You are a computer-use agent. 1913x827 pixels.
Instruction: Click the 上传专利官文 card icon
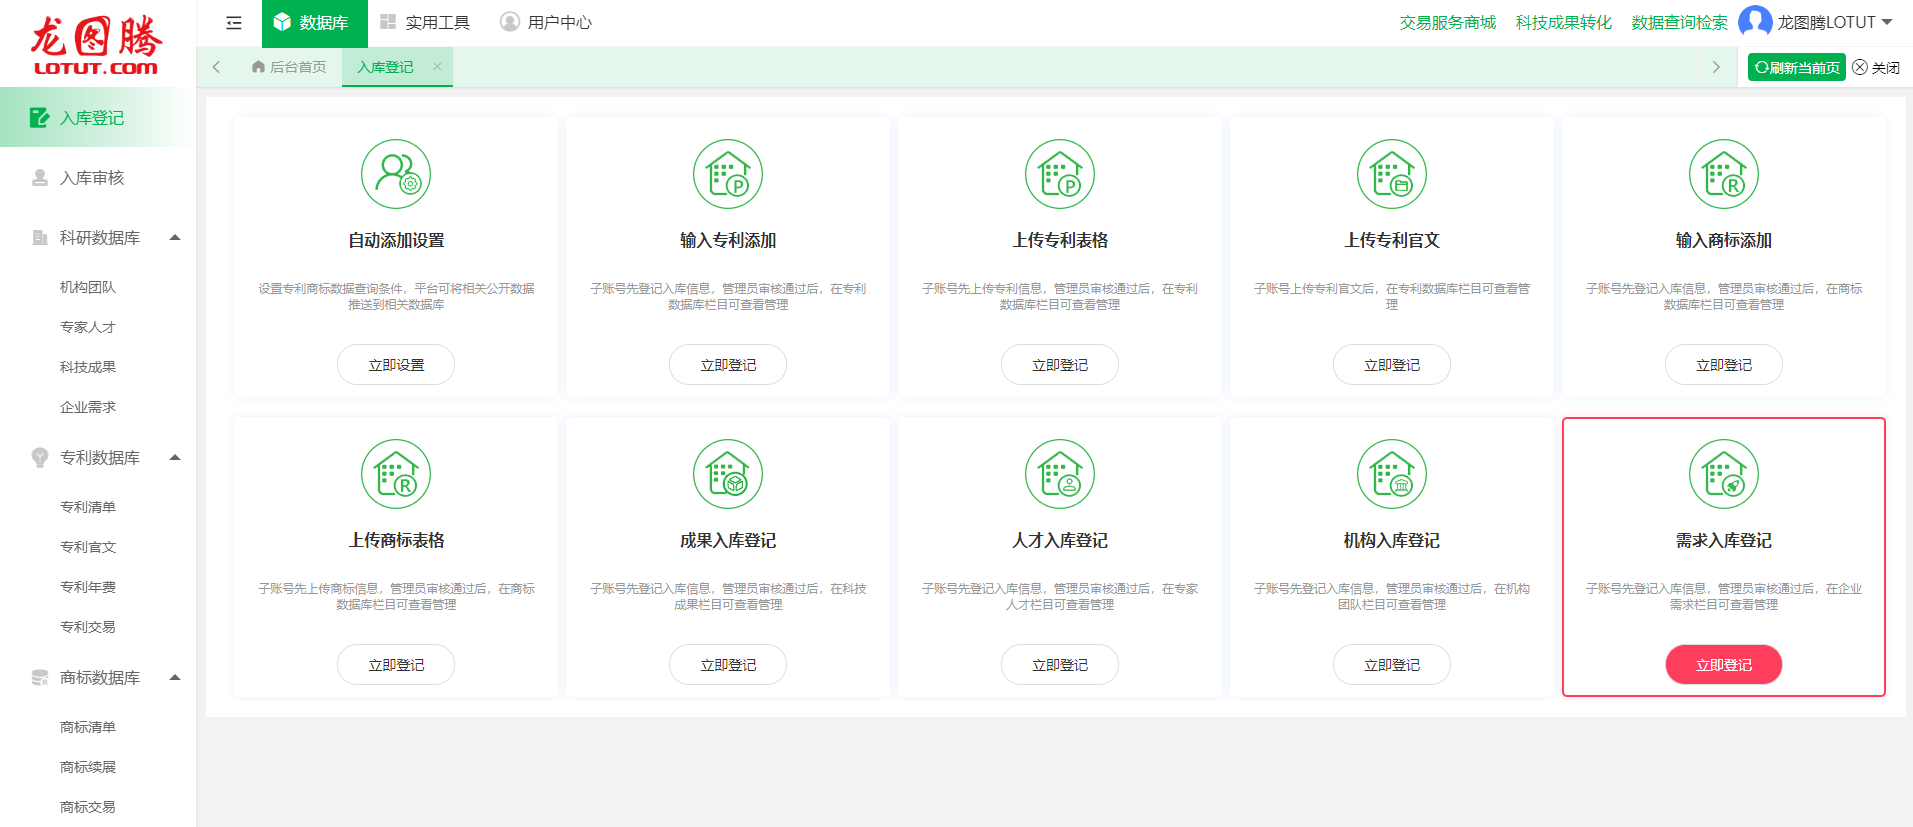[1392, 174]
